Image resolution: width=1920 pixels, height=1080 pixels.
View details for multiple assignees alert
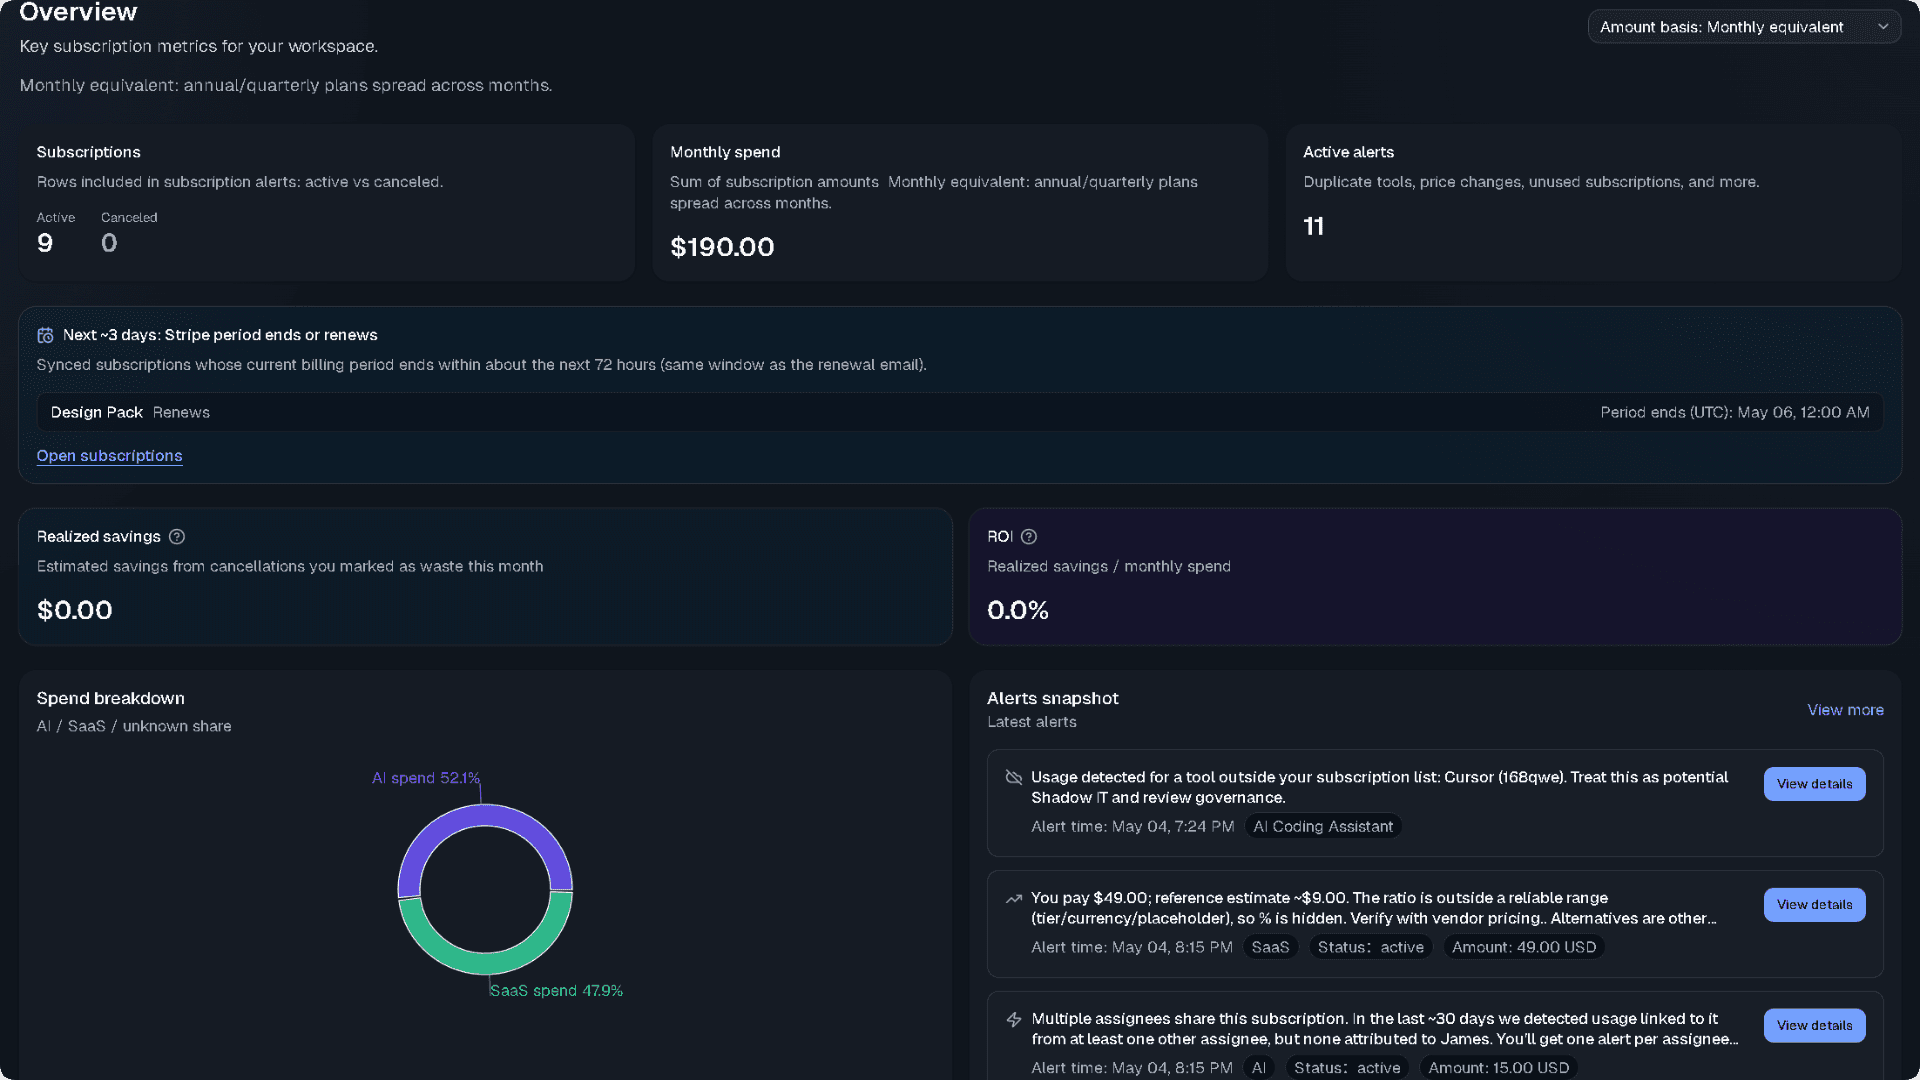tap(1814, 1026)
